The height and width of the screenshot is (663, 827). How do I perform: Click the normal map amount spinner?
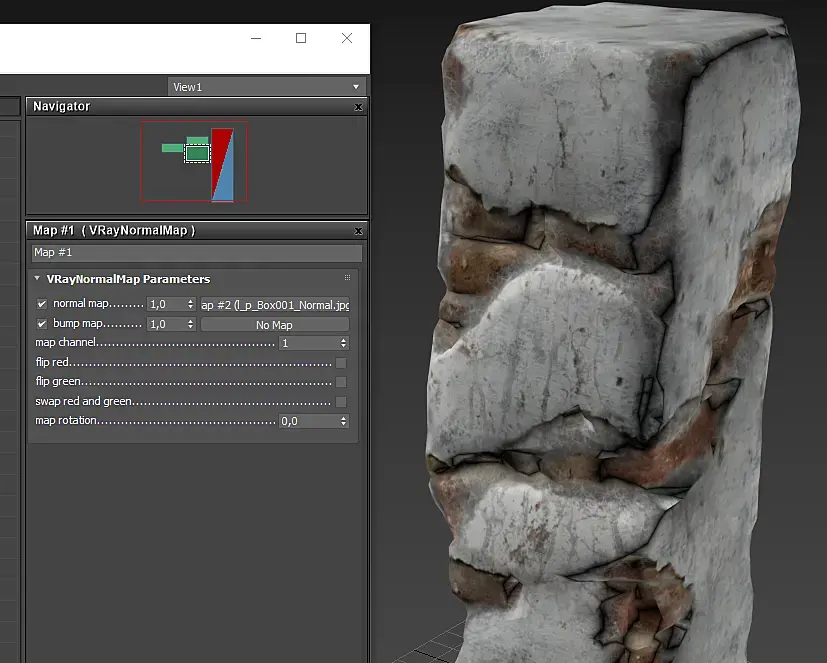pos(190,304)
